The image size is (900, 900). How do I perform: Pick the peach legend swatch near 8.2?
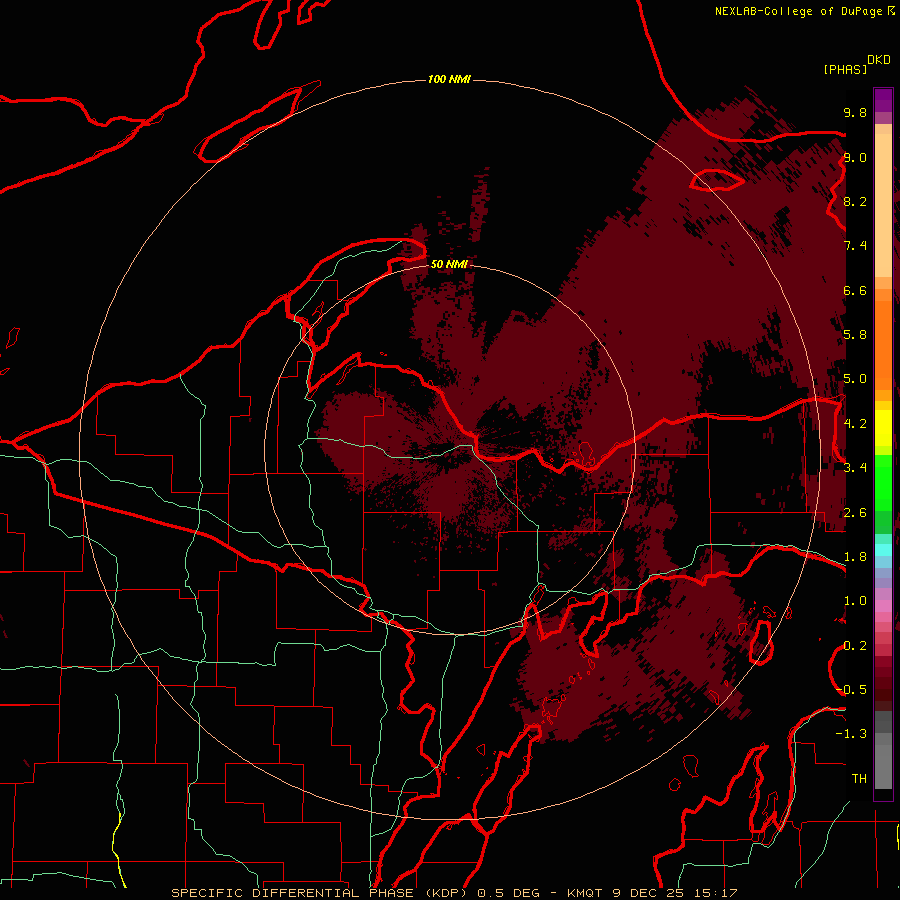click(x=883, y=205)
